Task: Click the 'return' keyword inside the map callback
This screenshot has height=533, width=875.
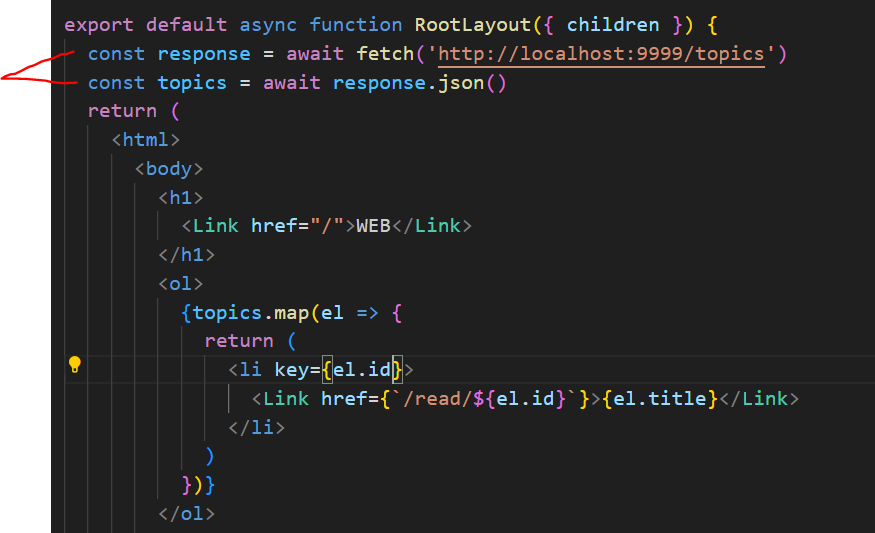Action: pos(239,341)
